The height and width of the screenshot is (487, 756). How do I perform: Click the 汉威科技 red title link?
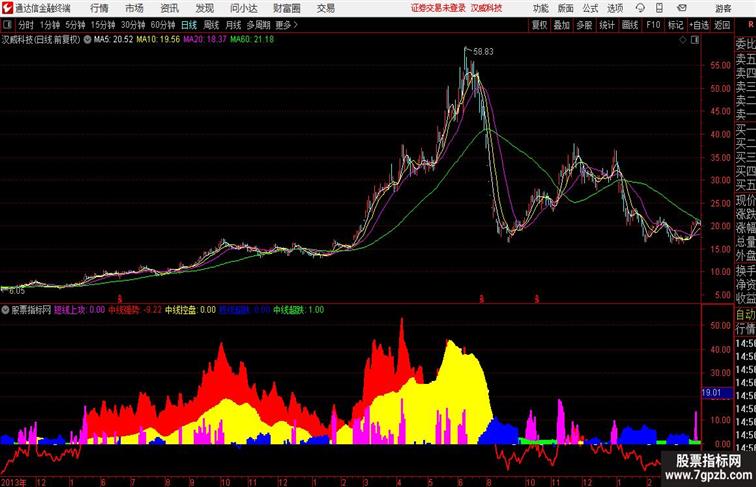486,8
